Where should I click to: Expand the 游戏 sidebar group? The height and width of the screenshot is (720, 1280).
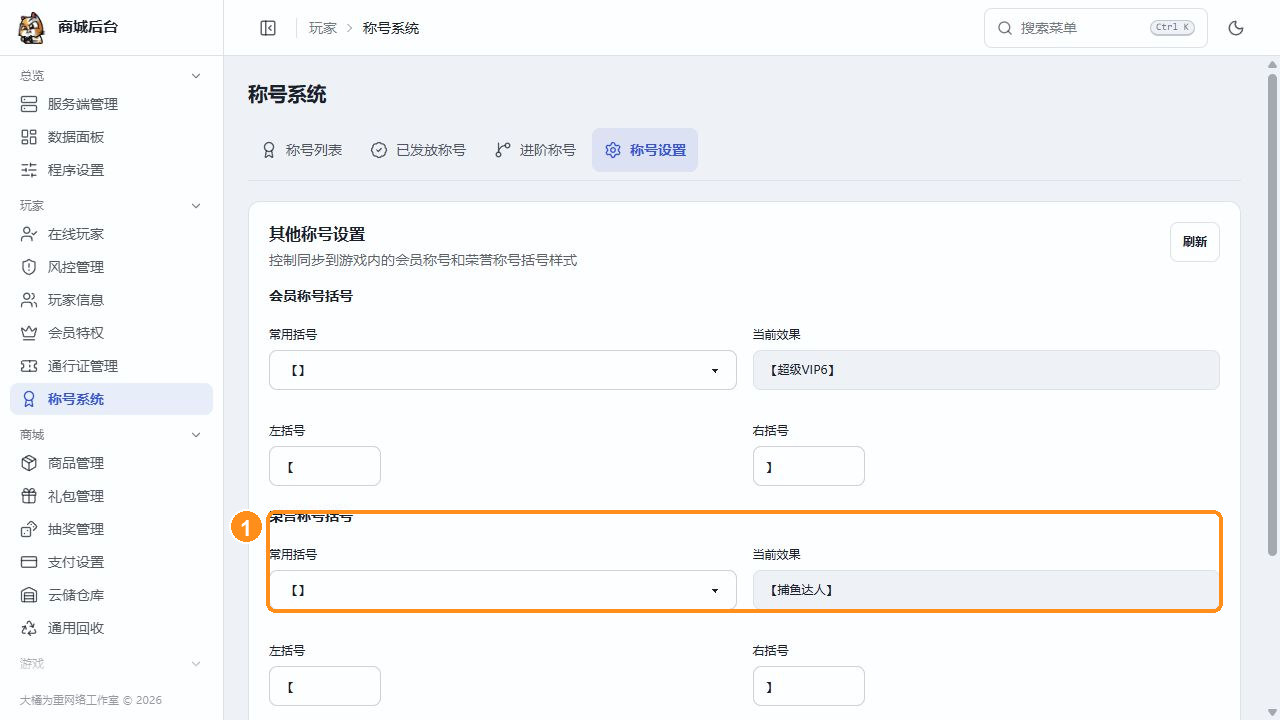111,663
